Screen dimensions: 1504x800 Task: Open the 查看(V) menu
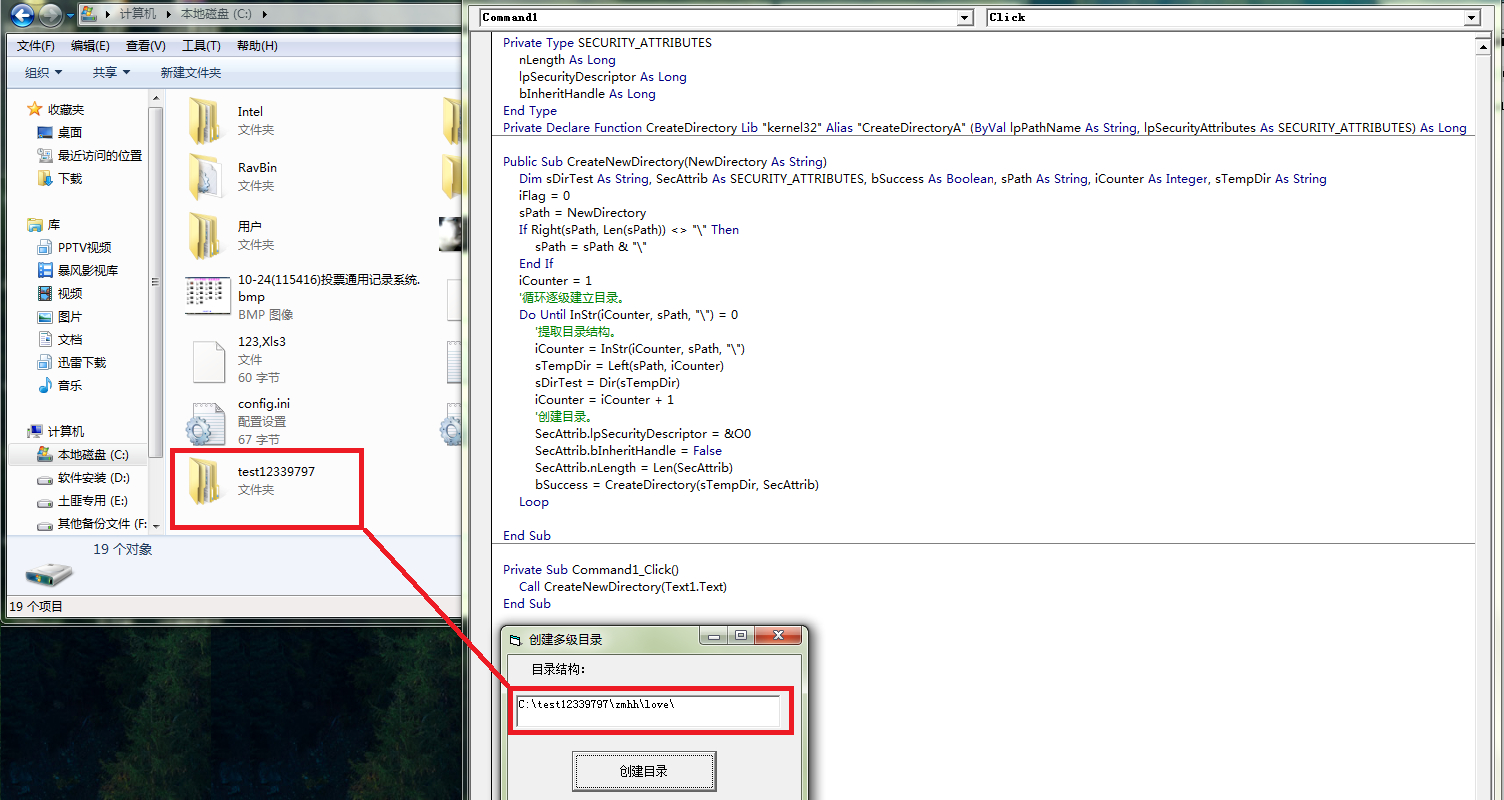coord(146,46)
